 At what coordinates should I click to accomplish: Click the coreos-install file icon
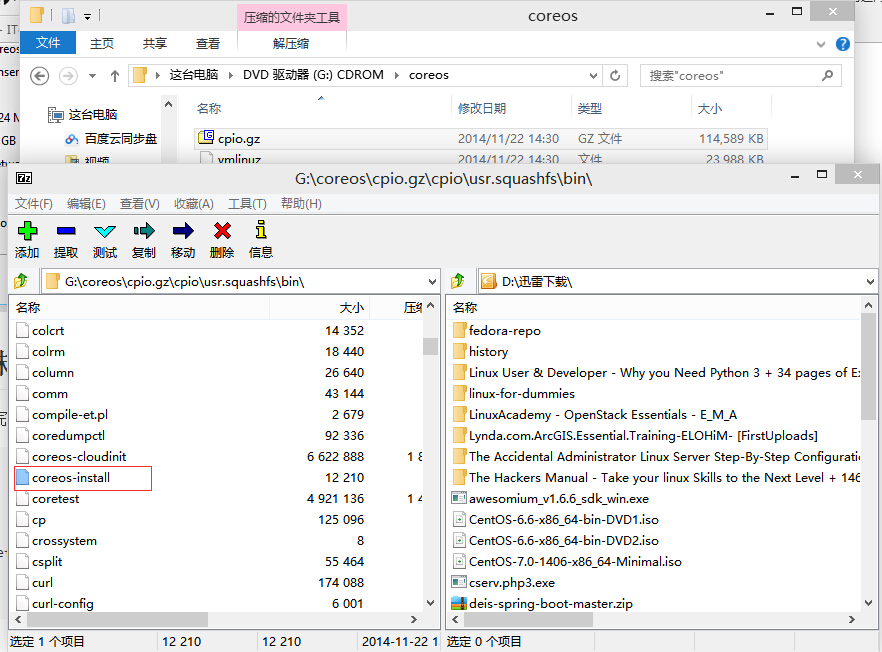(x=22, y=478)
